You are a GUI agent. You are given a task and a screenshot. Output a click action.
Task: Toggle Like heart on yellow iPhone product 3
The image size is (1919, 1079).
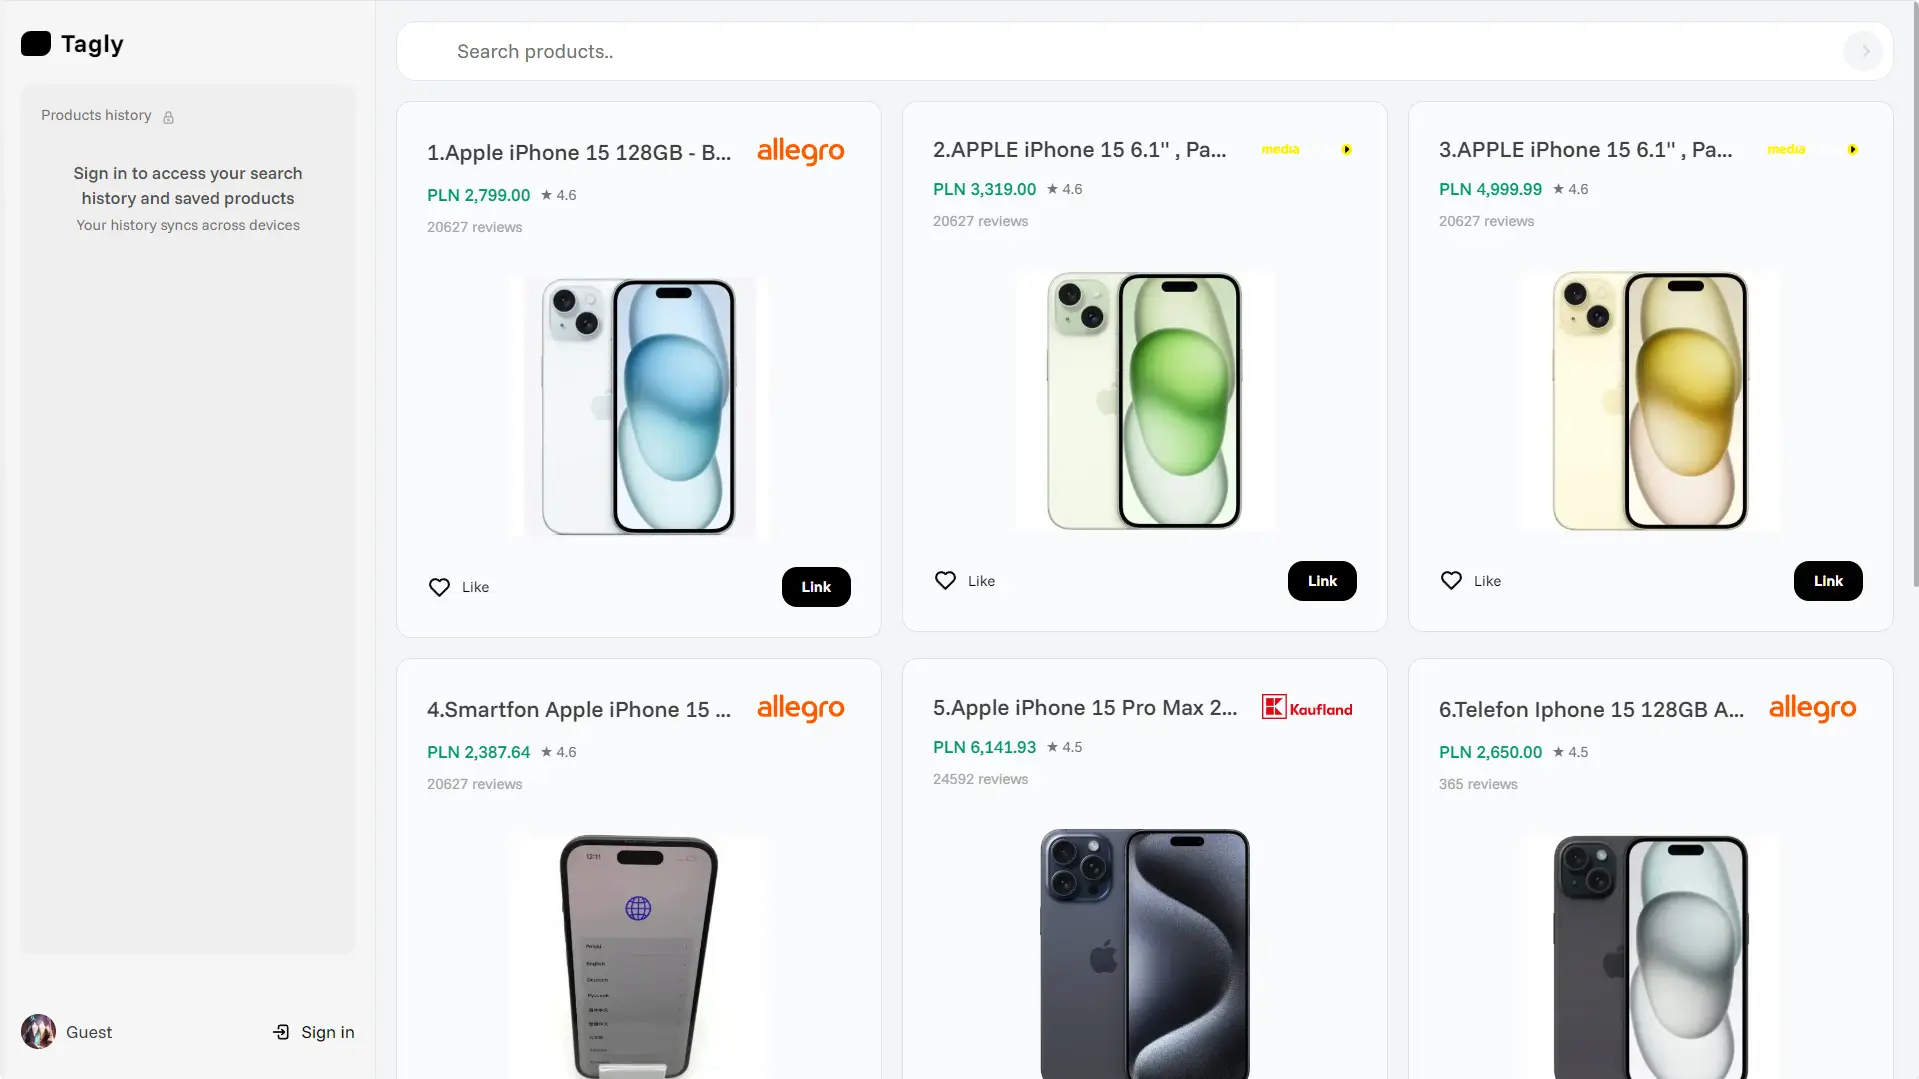[x=1452, y=581]
